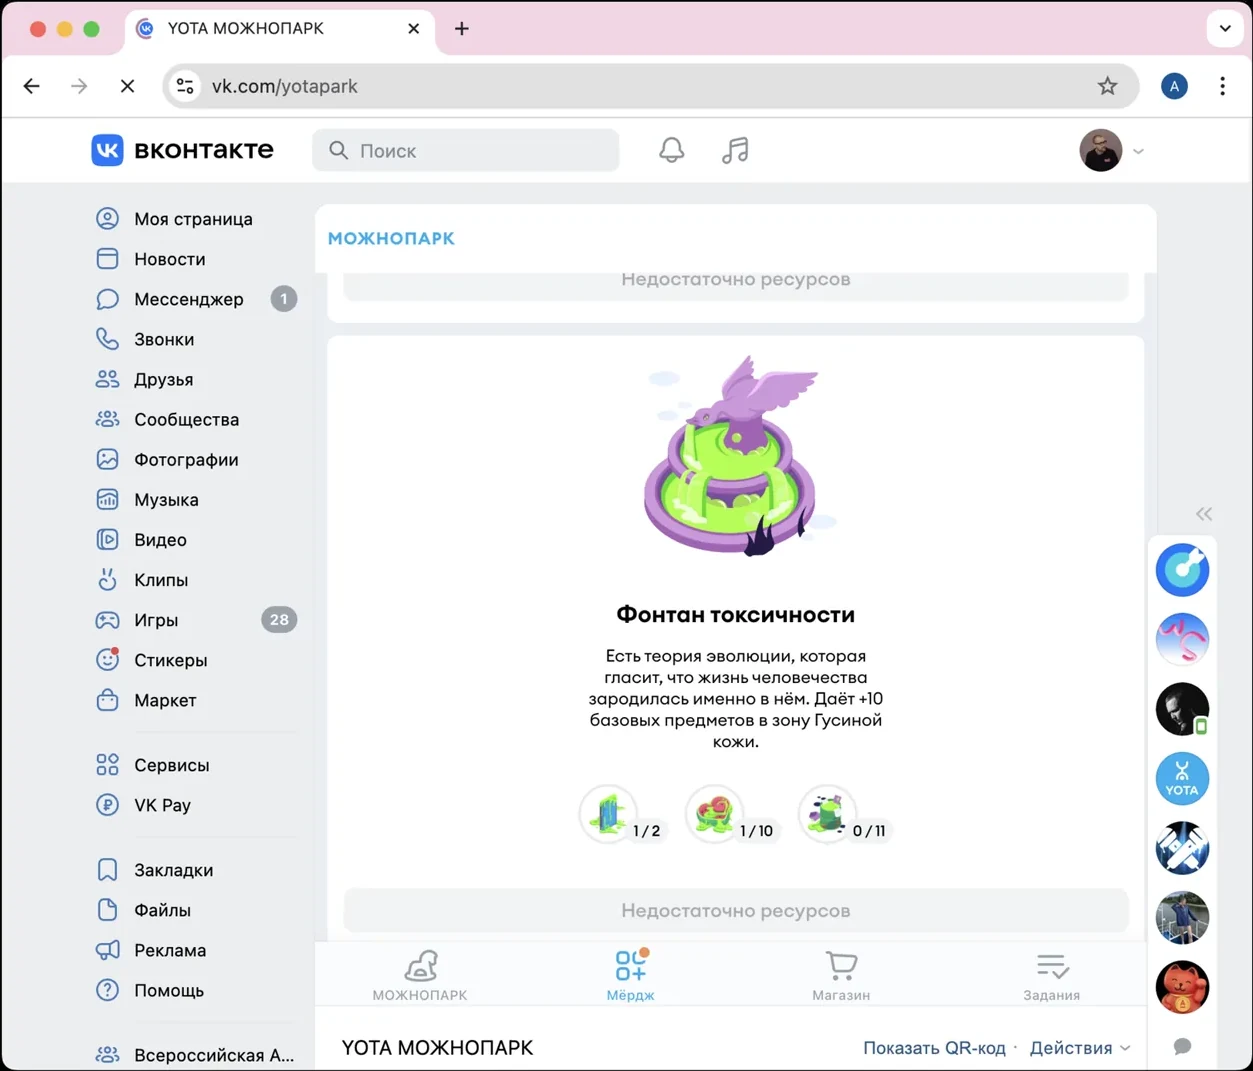Open Файлы section
The width and height of the screenshot is (1253, 1071).
pos(162,910)
